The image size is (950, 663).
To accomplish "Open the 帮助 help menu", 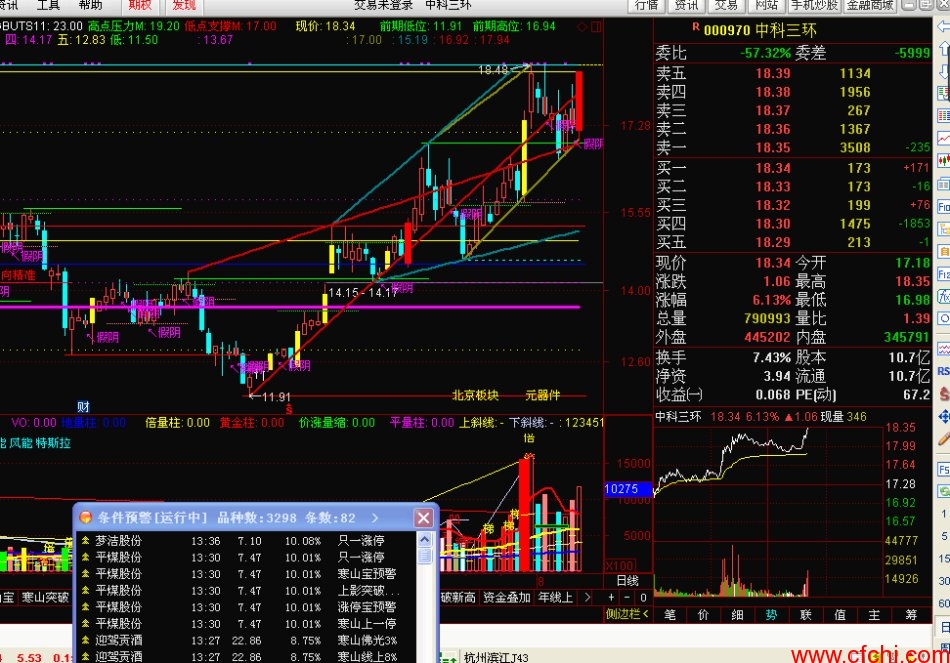I will 91,5.
